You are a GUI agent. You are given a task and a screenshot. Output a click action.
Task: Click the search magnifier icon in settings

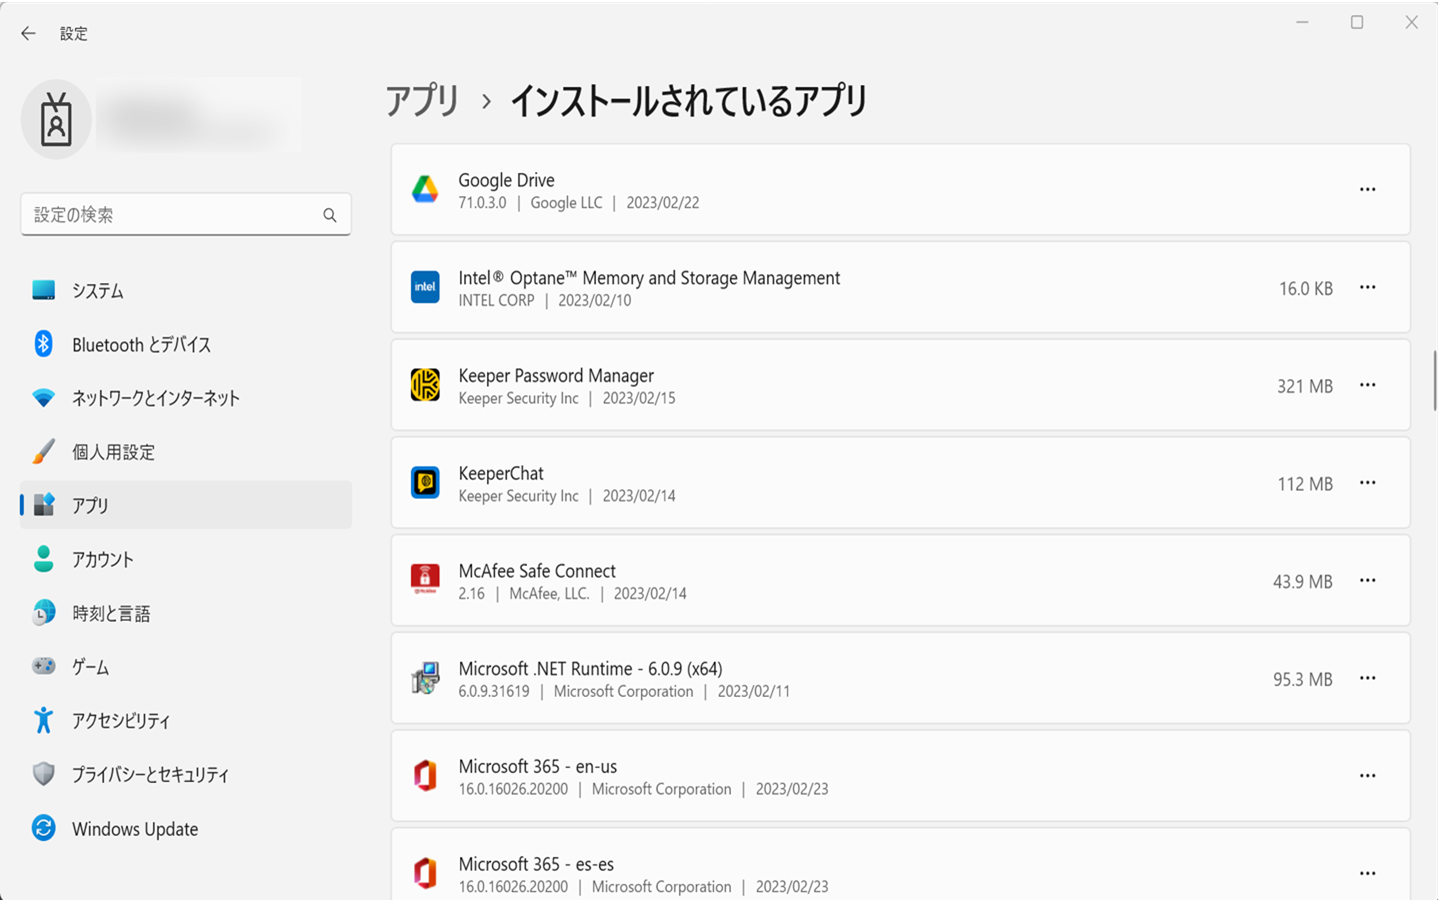tap(329, 215)
